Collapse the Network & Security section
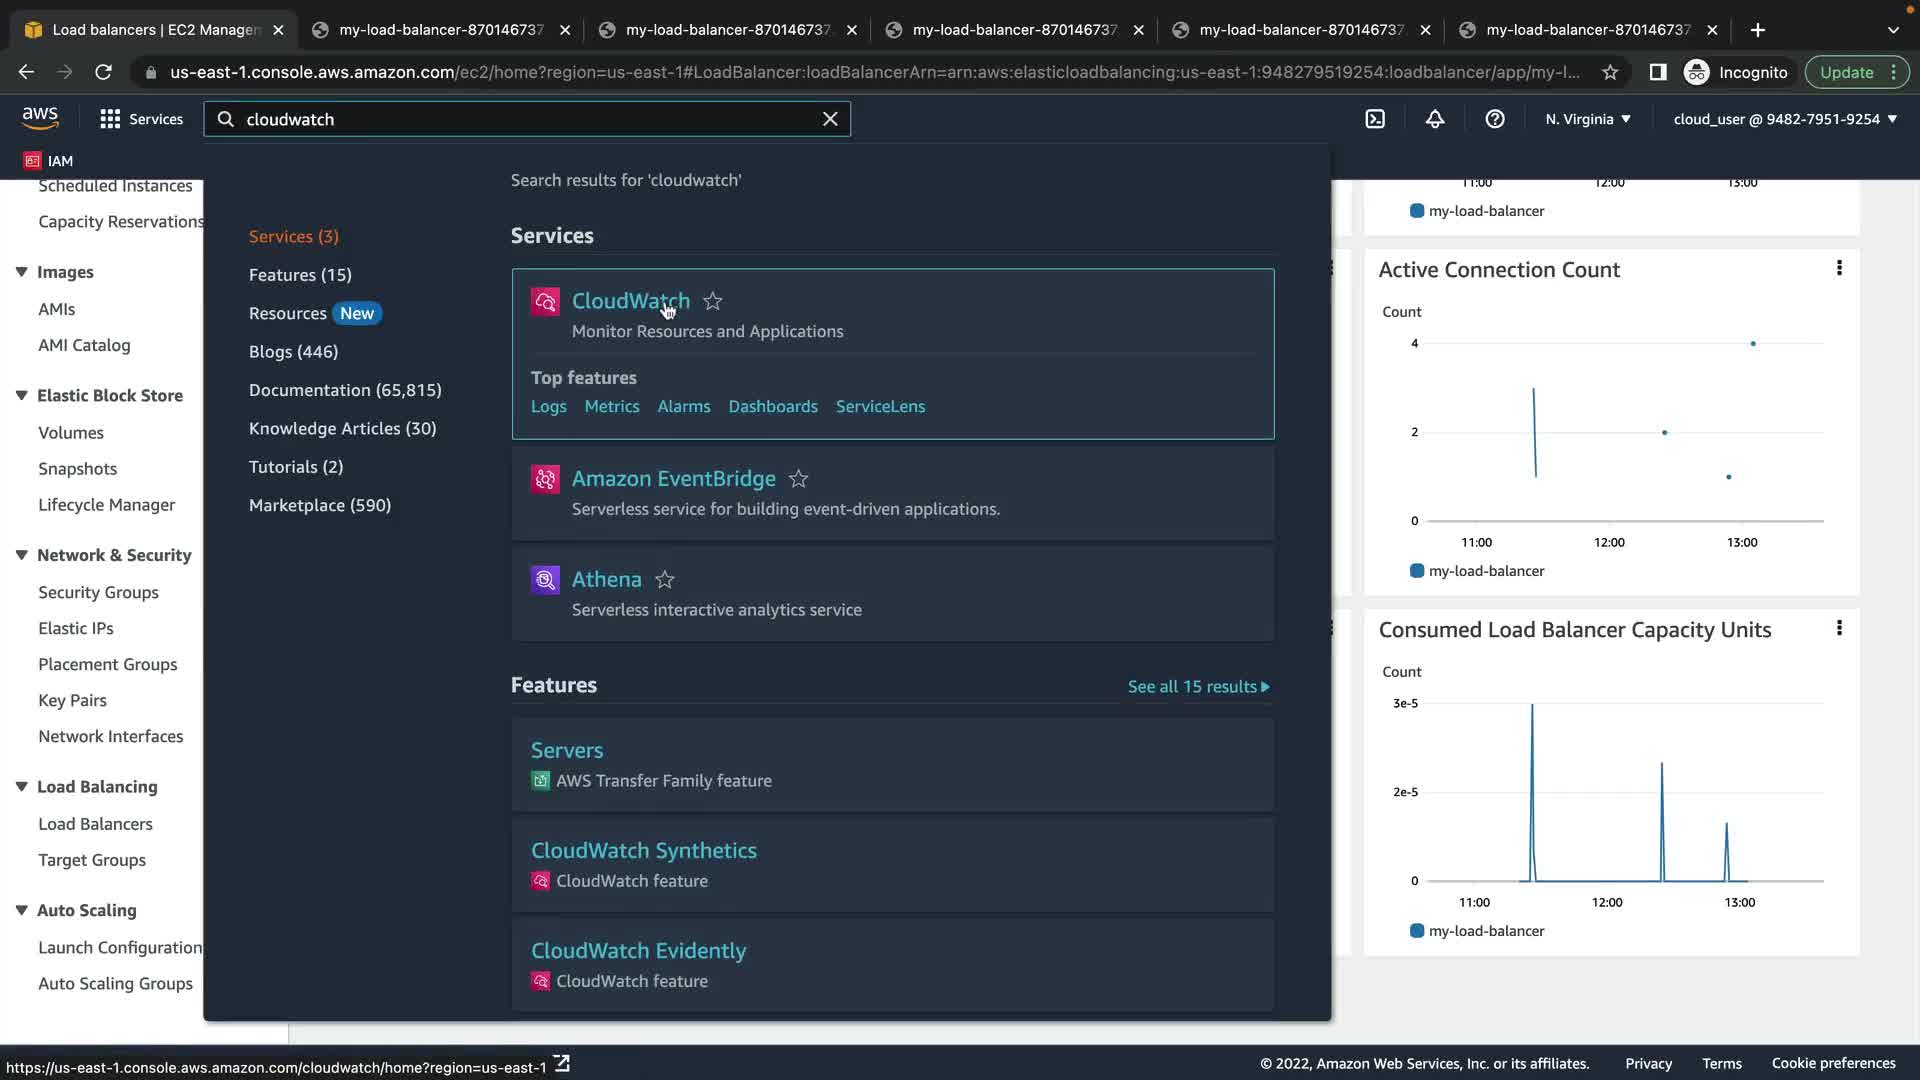The height and width of the screenshot is (1080, 1920). (x=21, y=555)
